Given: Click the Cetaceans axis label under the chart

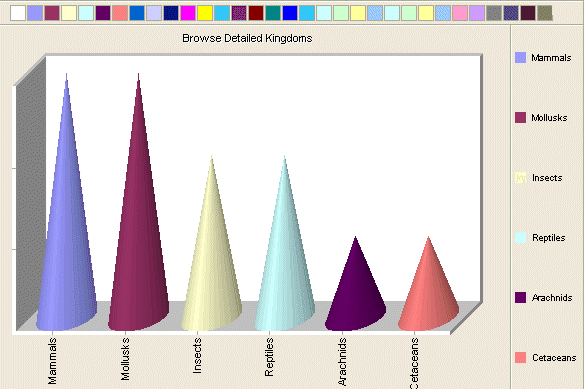Looking at the screenshot, I should pos(414,363).
